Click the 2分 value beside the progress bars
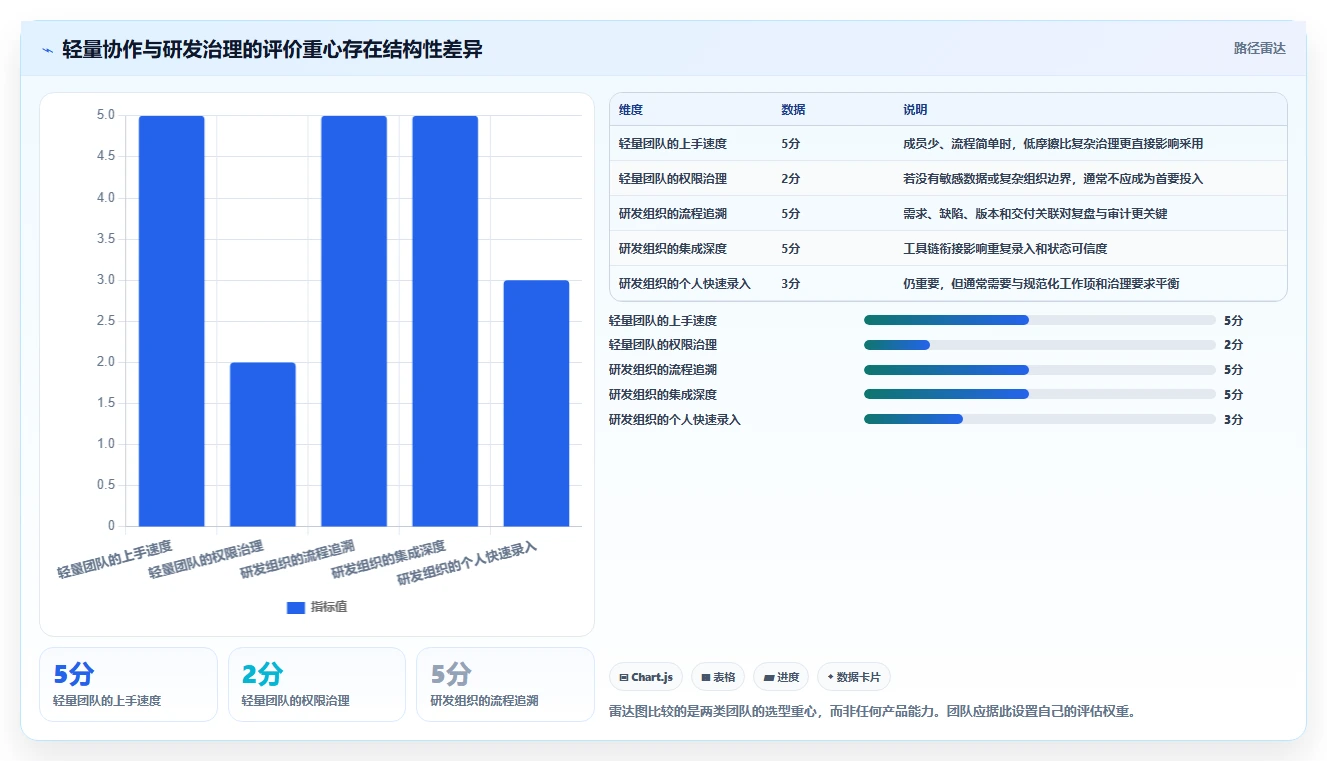Viewport: 1327px width, 761px height. (1233, 345)
